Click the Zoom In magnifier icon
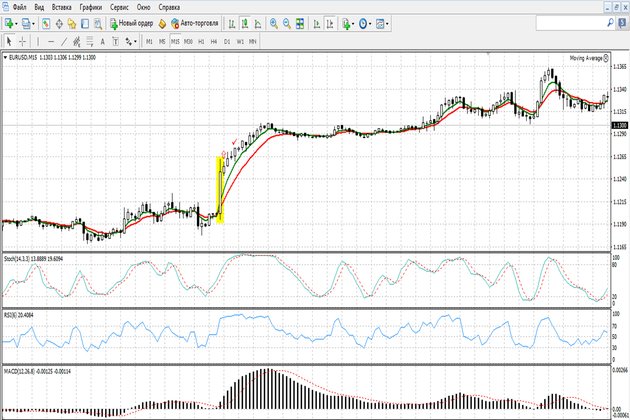Image resolution: width=630 pixels, height=420 pixels. point(274,22)
